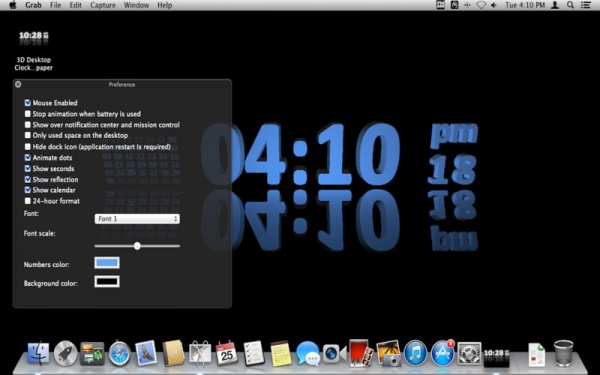The image size is (600, 375).
Task: Close the Preference panel
Action: pos(18,84)
